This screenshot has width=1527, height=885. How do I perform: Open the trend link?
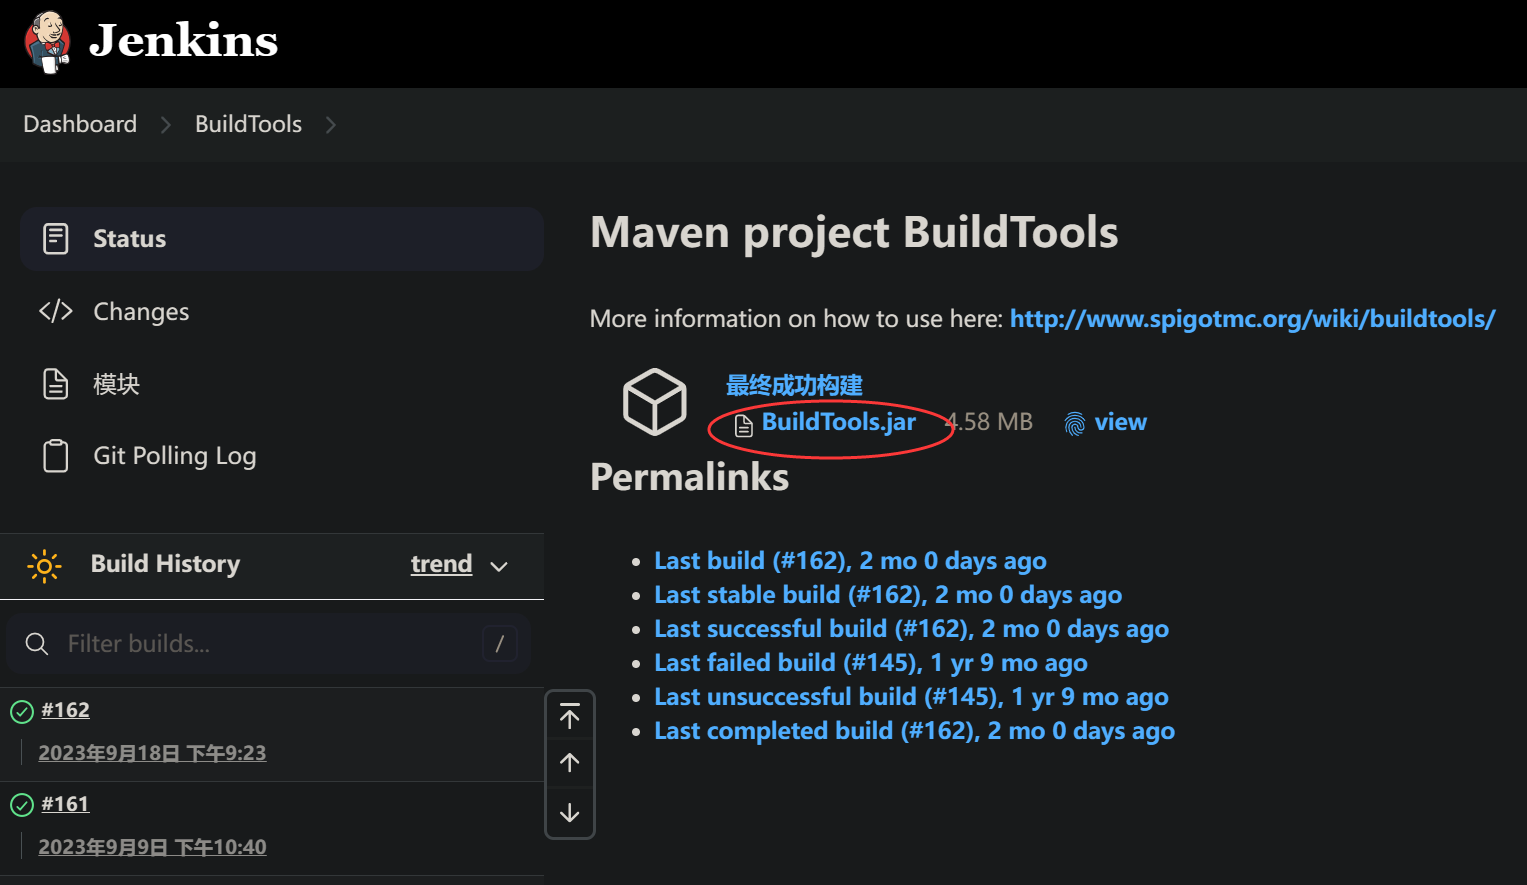(441, 564)
